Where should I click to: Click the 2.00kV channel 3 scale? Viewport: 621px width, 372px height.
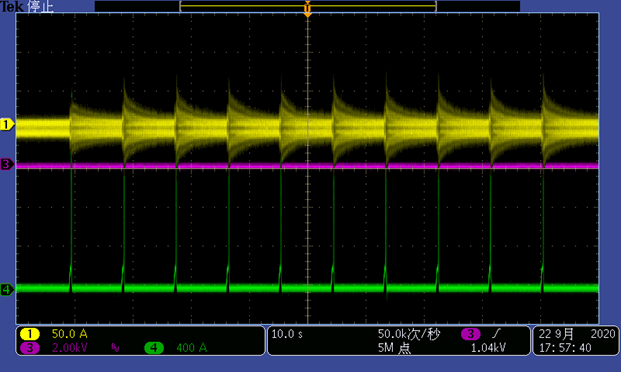click(x=70, y=348)
